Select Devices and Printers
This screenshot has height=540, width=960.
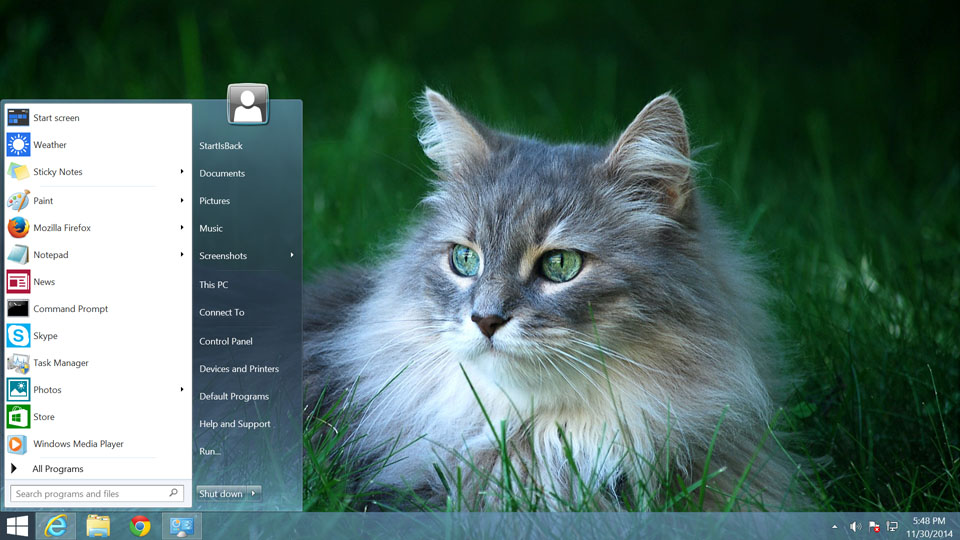point(239,369)
